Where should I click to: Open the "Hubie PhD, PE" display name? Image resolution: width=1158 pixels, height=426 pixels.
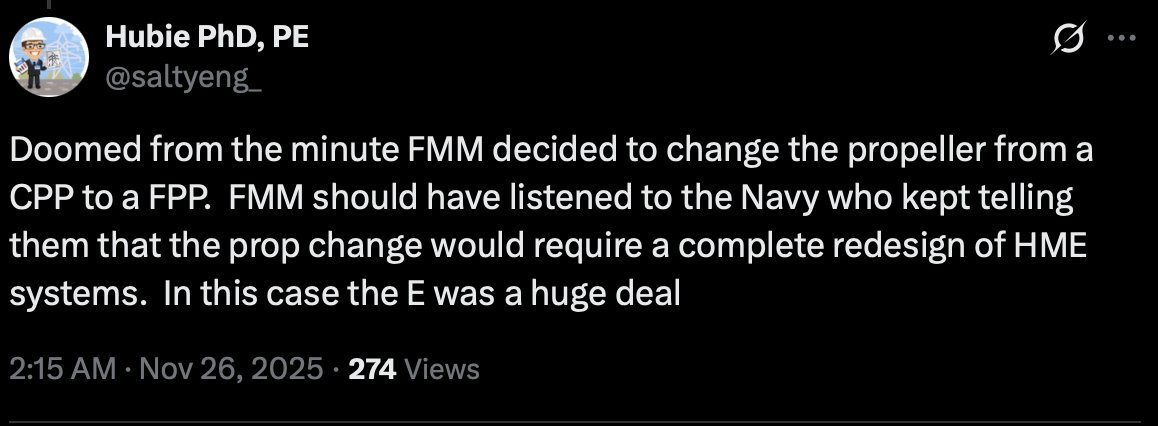207,38
